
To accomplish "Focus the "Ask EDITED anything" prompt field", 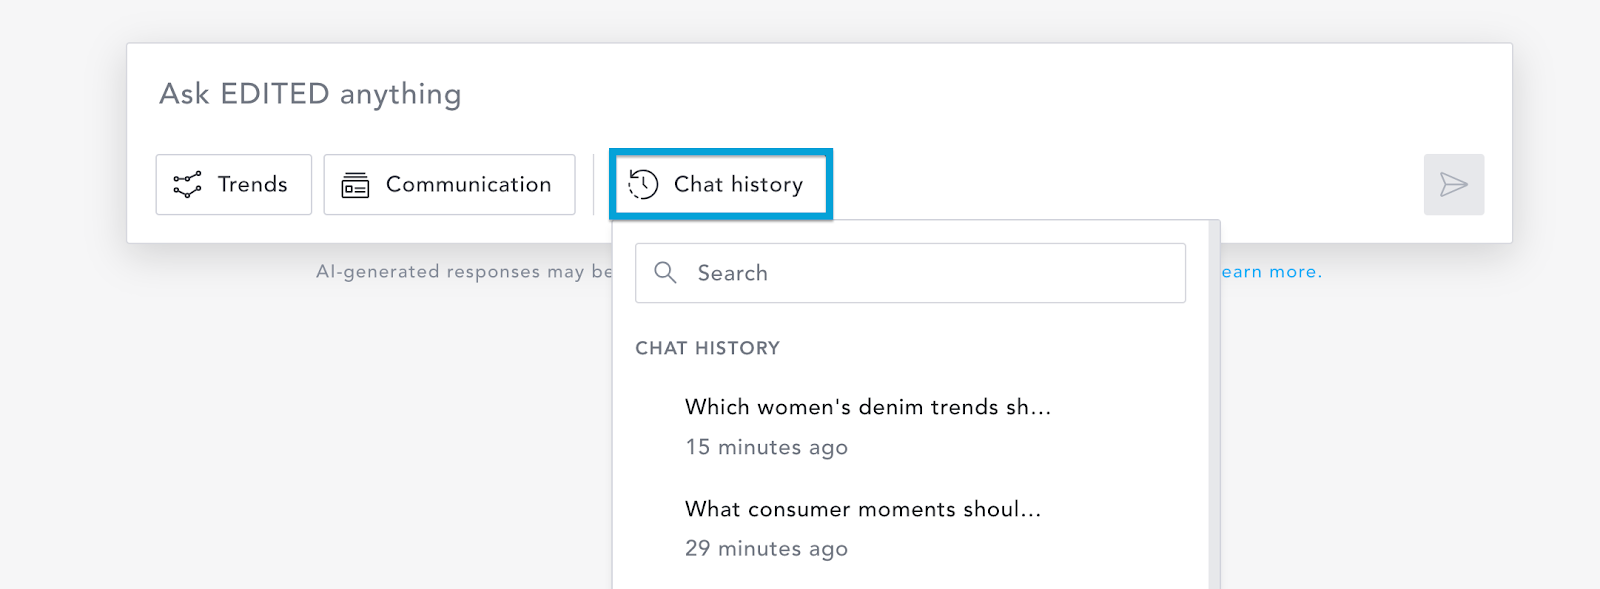I will 700,94.
